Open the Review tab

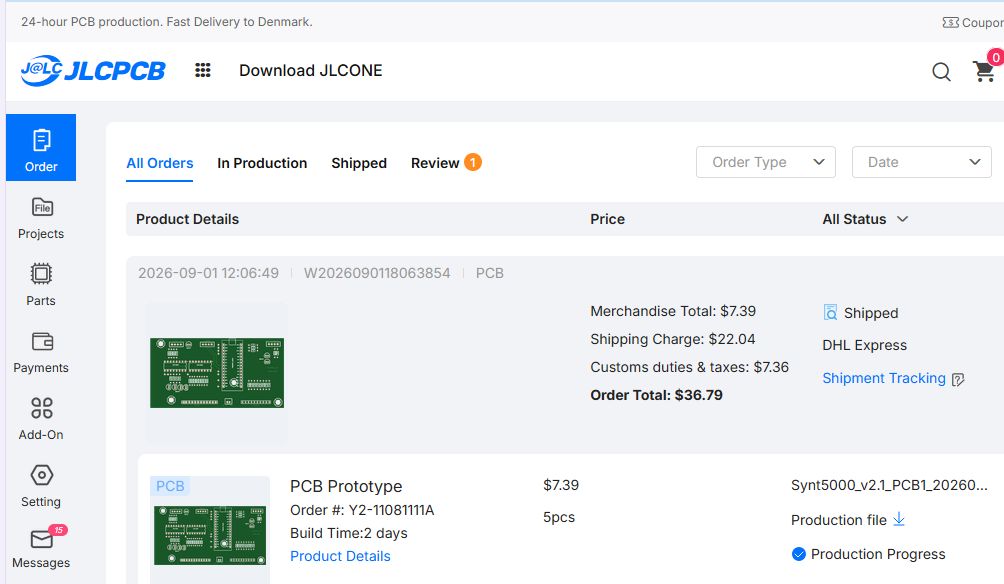tap(446, 163)
